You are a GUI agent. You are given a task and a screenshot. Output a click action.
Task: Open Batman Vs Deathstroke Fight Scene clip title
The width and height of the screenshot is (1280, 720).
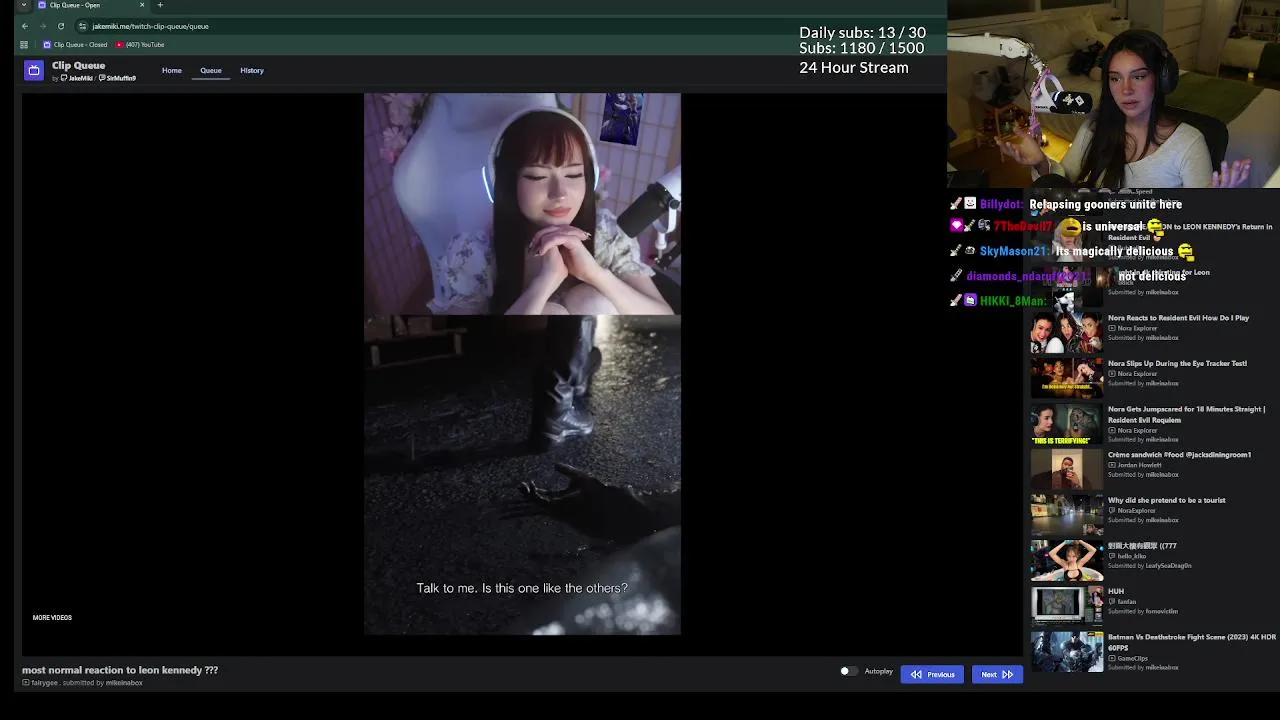click(x=1192, y=641)
